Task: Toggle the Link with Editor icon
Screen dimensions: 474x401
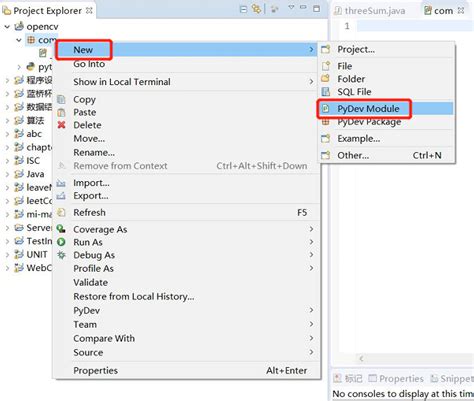Action: (x=256, y=9)
